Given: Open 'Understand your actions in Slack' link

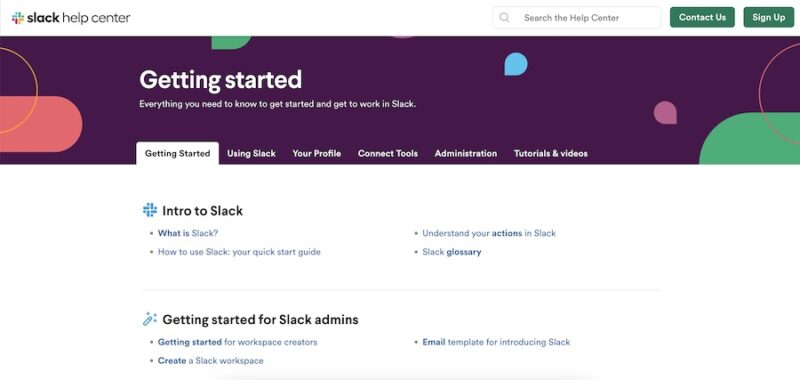Looking at the screenshot, I should pyautogui.click(x=489, y=233).
